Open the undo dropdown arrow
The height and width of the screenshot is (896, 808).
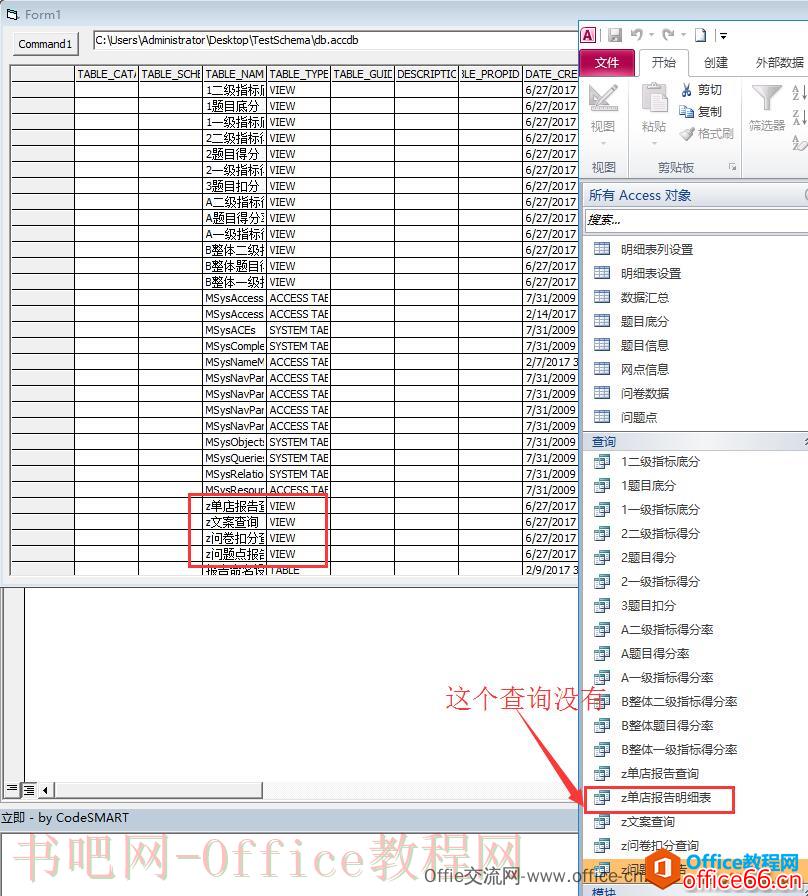coord(651,36)
